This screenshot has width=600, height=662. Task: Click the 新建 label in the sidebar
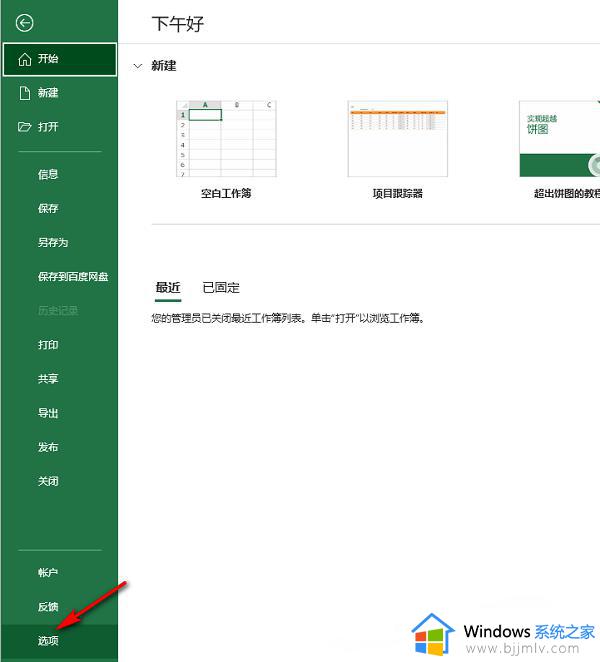[x=48, y=93]
